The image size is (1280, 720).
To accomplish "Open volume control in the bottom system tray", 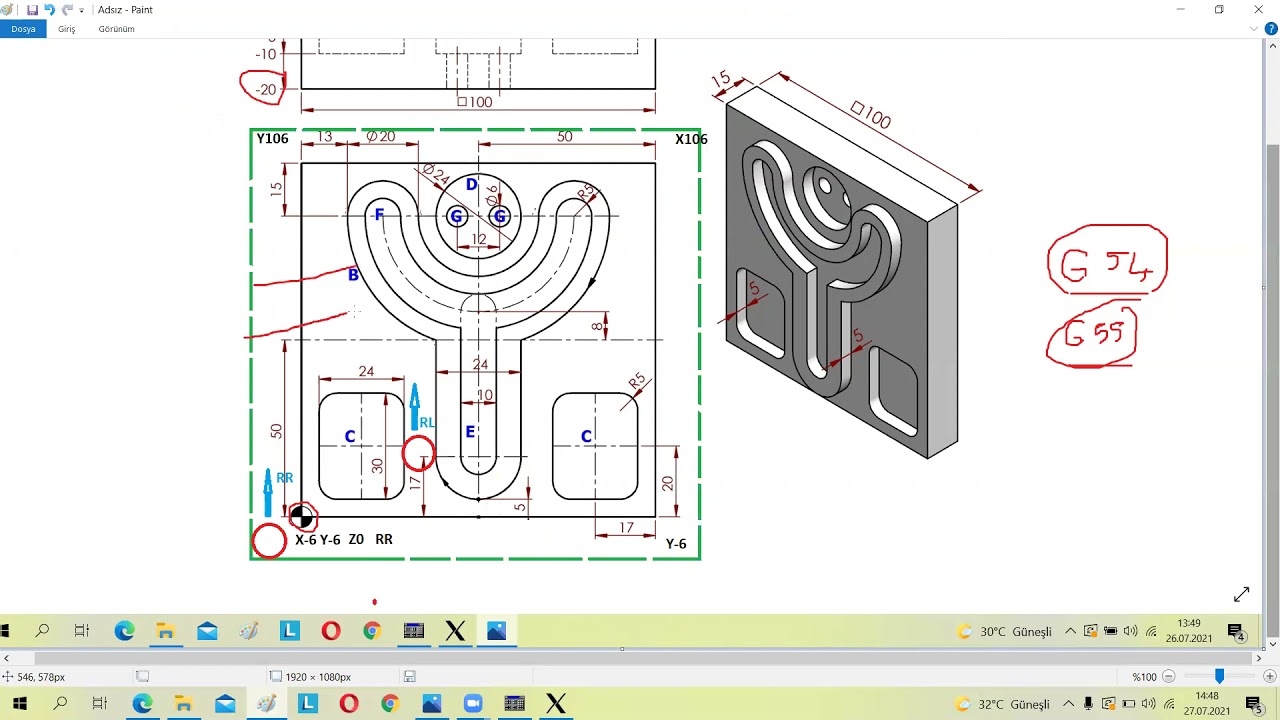I will point(1149,704).
